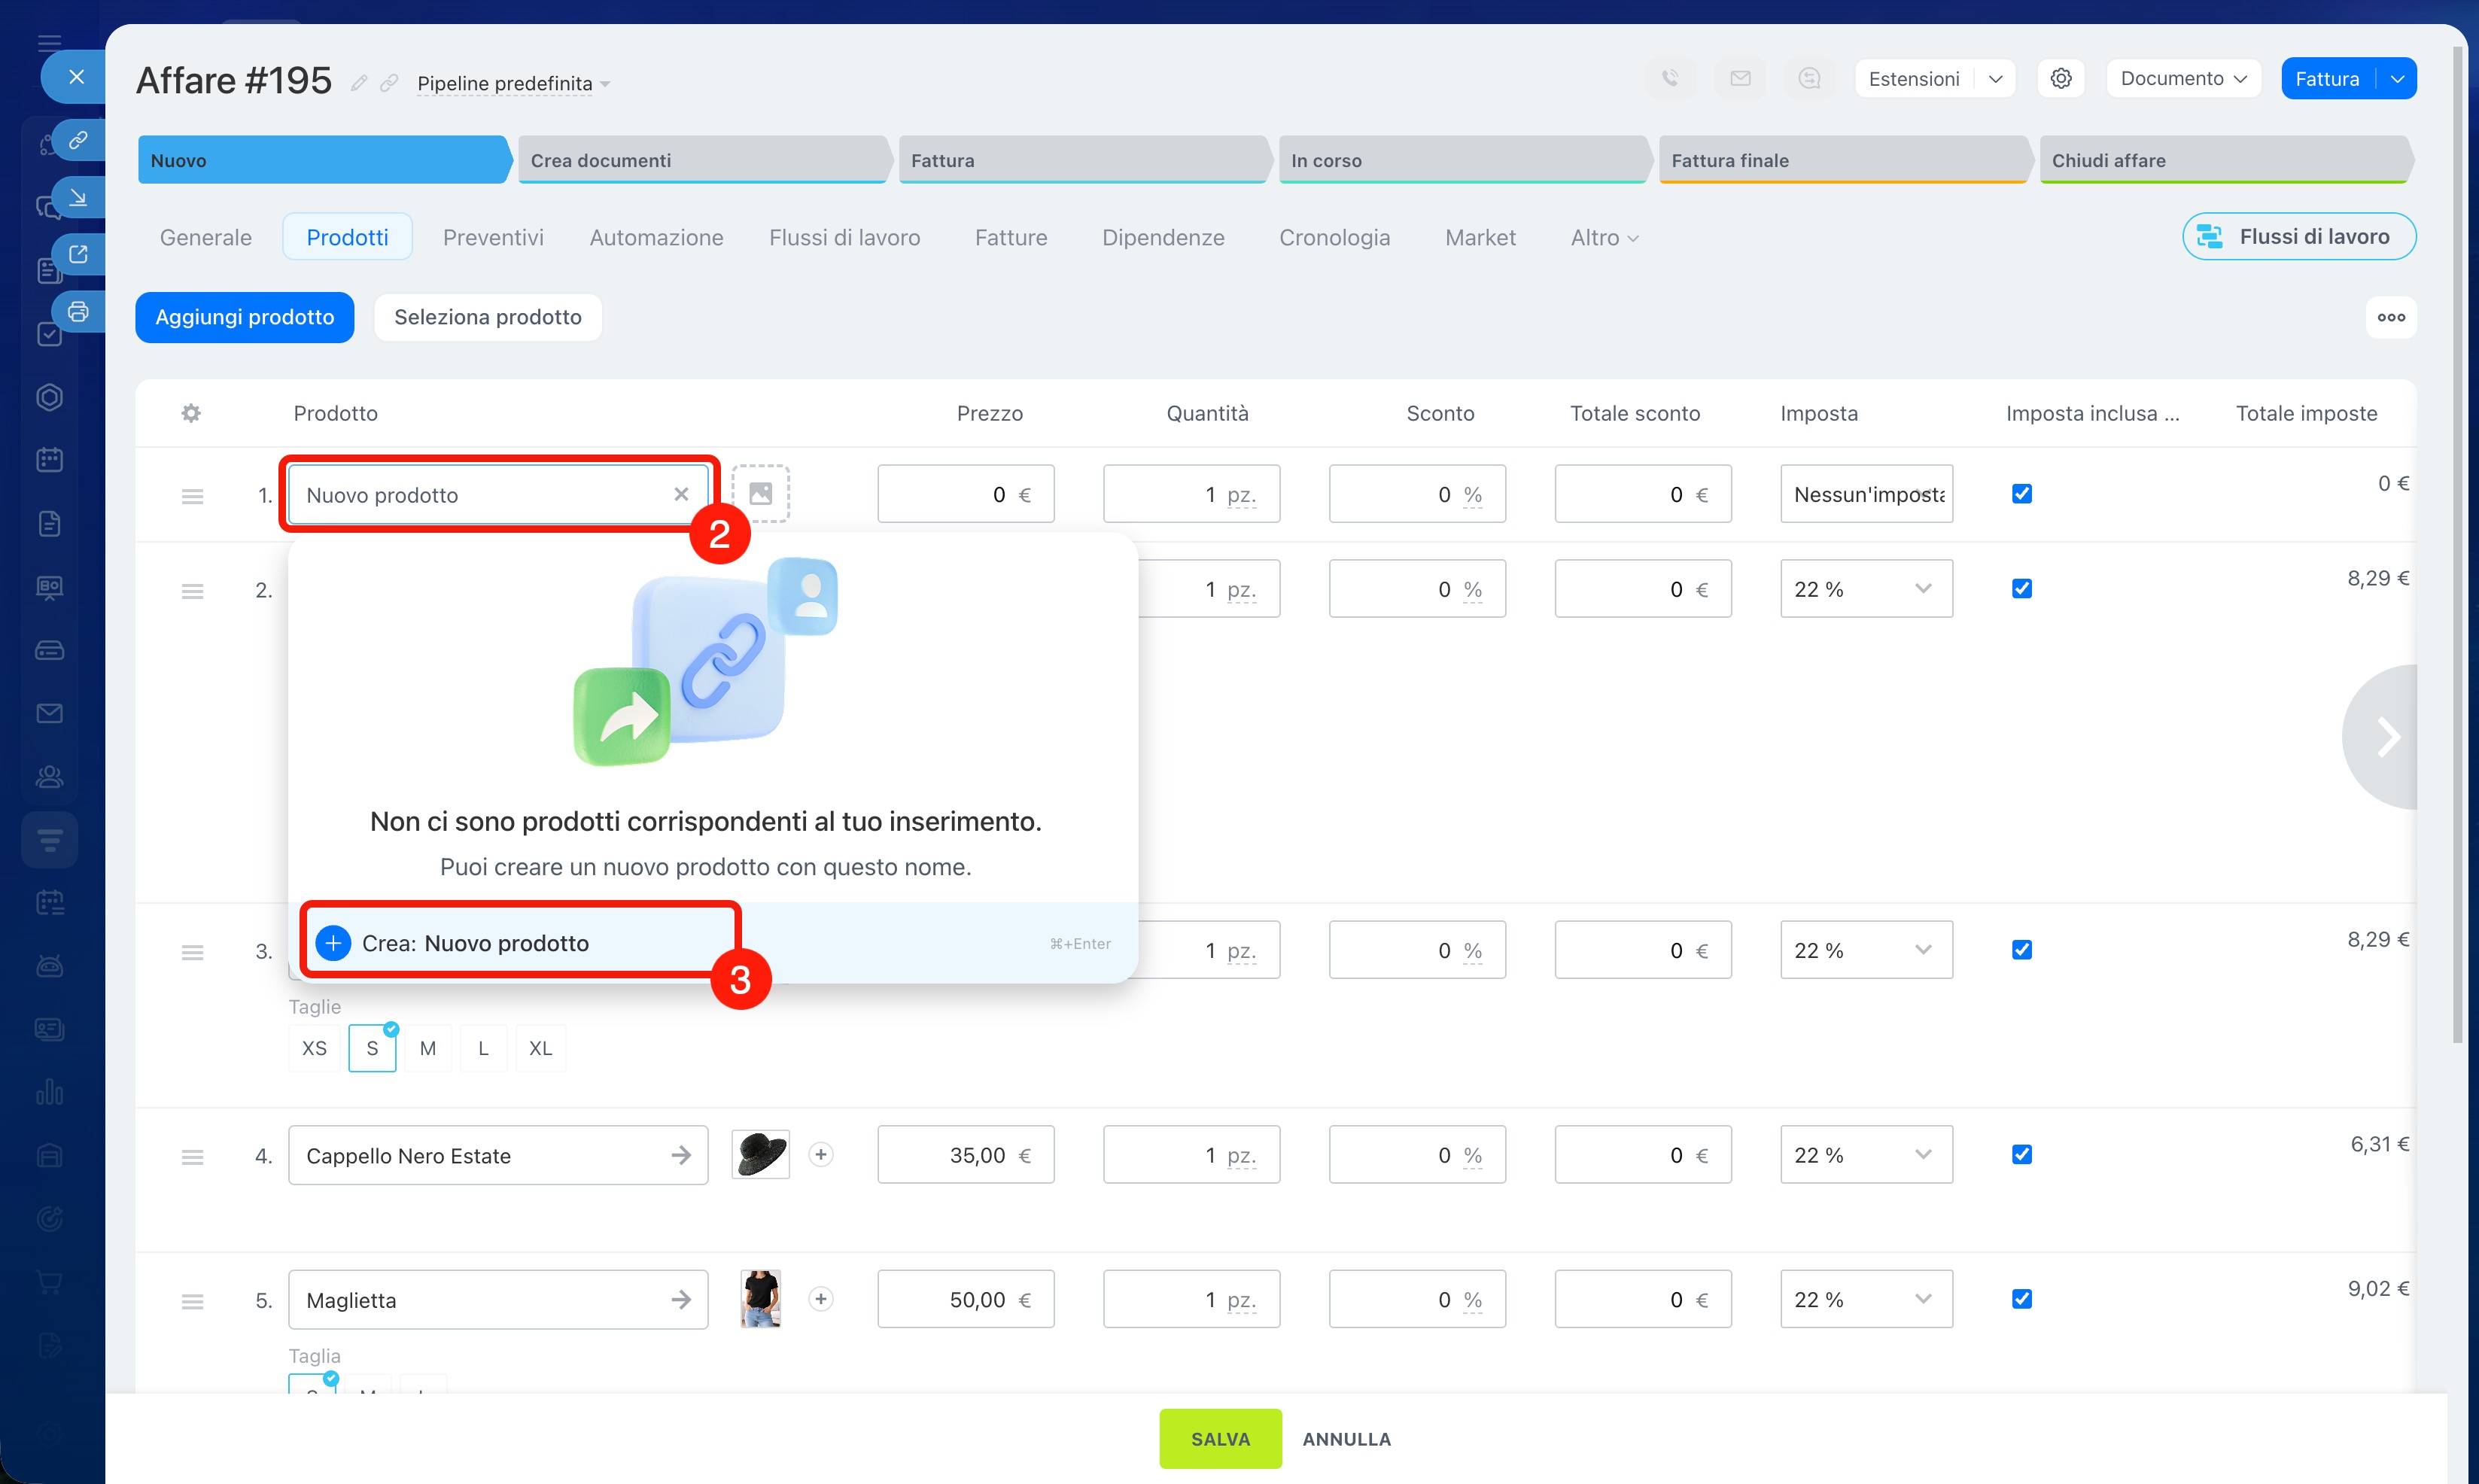Screen dimensions: 2479x1484
Task: Open the Cronologia tab
Action: pyautogui.click(x=1334, y=238)
